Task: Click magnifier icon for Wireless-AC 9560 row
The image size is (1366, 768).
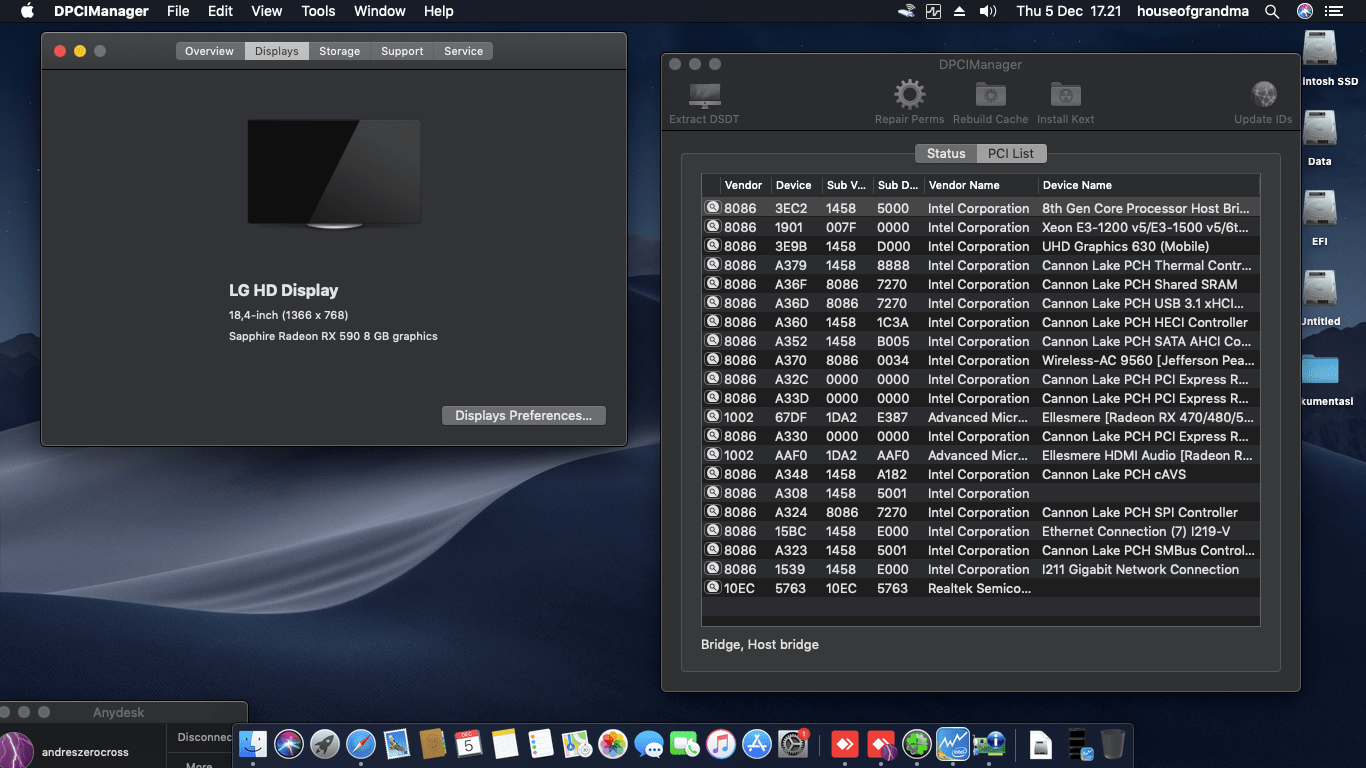Action: coord(713,360)
